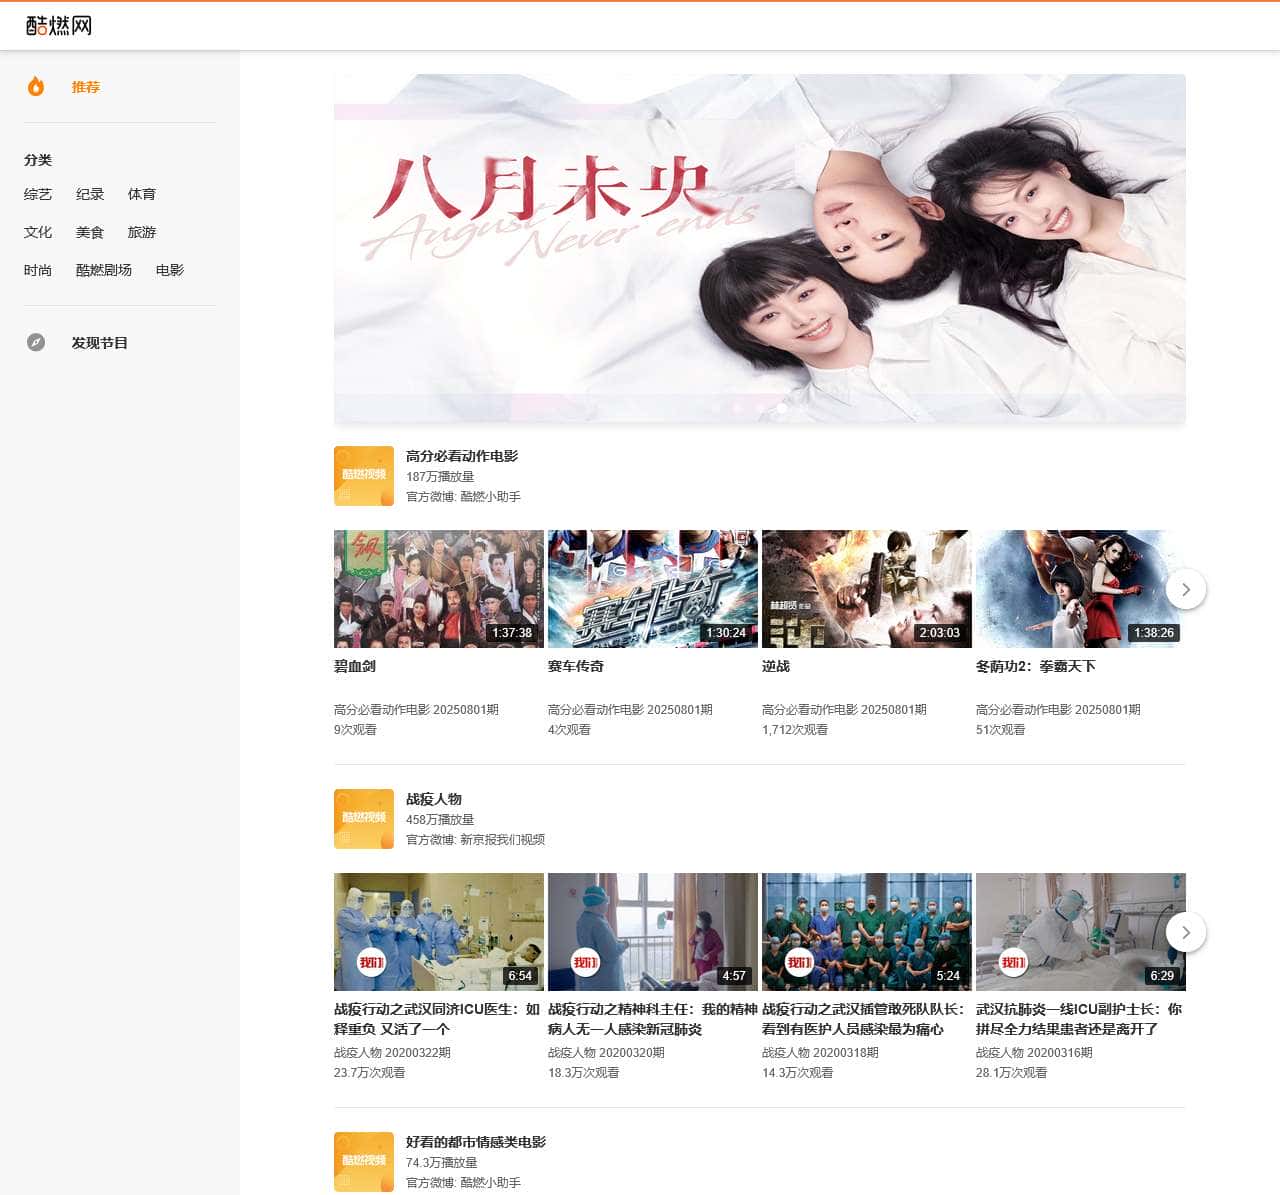Play the 赛车传奇 movie thumbnail
The image size is (1280, 1195).
(x=652, y=589)
